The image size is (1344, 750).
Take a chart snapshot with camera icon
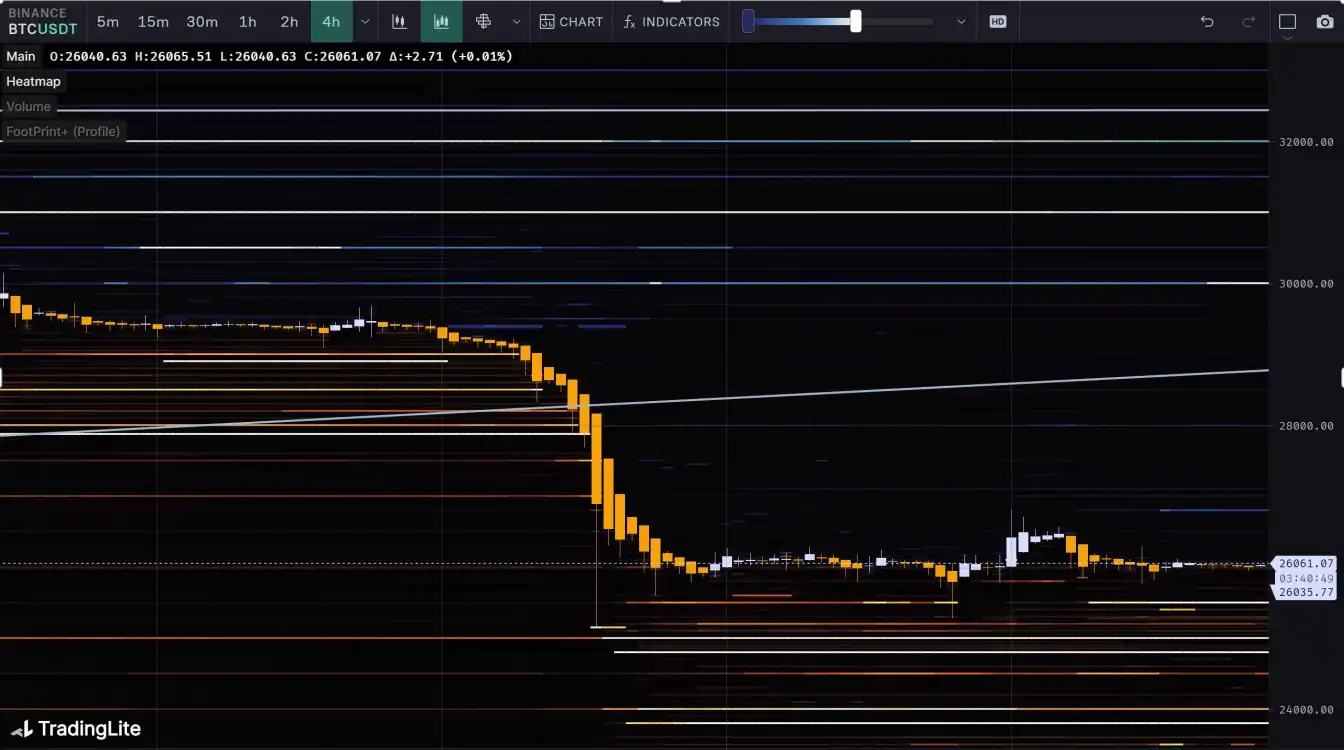coord(1325,21)
